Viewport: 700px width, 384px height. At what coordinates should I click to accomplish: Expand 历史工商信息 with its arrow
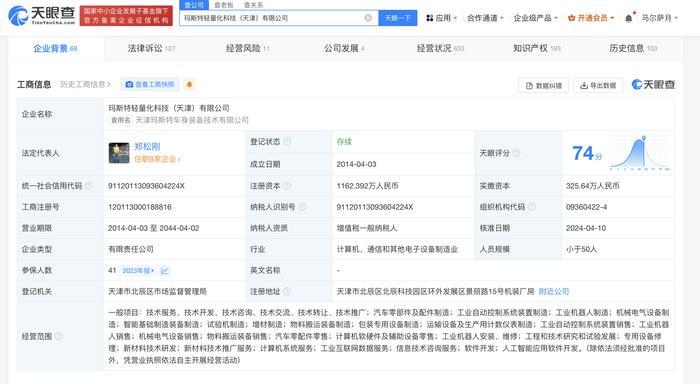85,84
